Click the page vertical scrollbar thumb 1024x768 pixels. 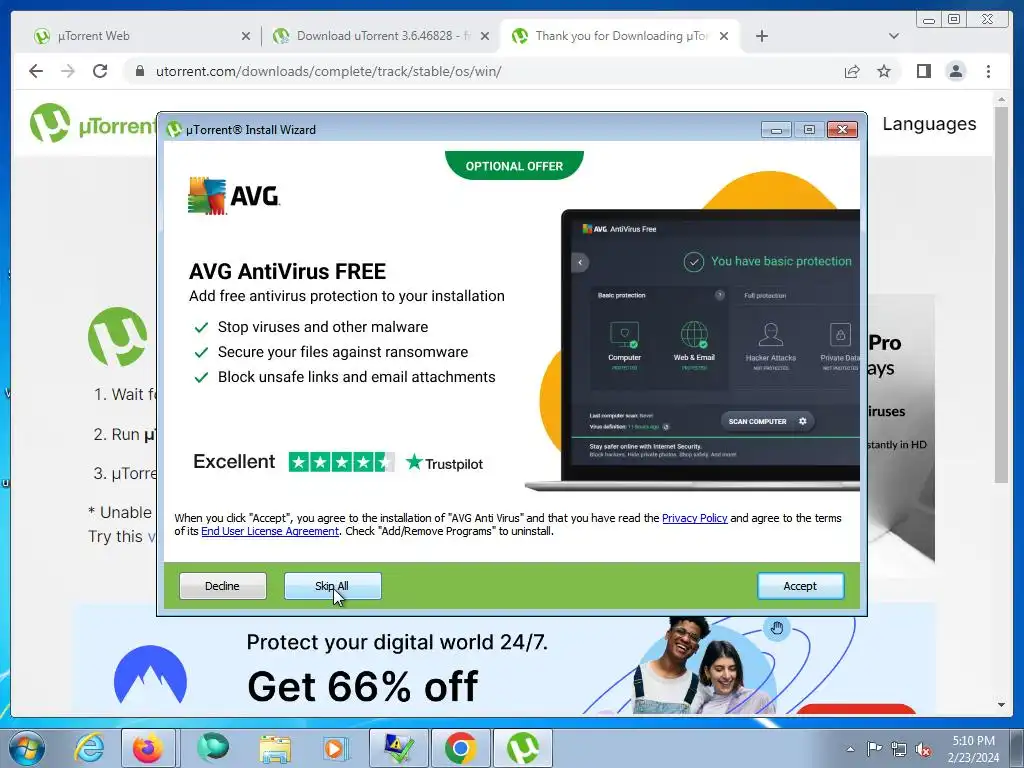1001,294
